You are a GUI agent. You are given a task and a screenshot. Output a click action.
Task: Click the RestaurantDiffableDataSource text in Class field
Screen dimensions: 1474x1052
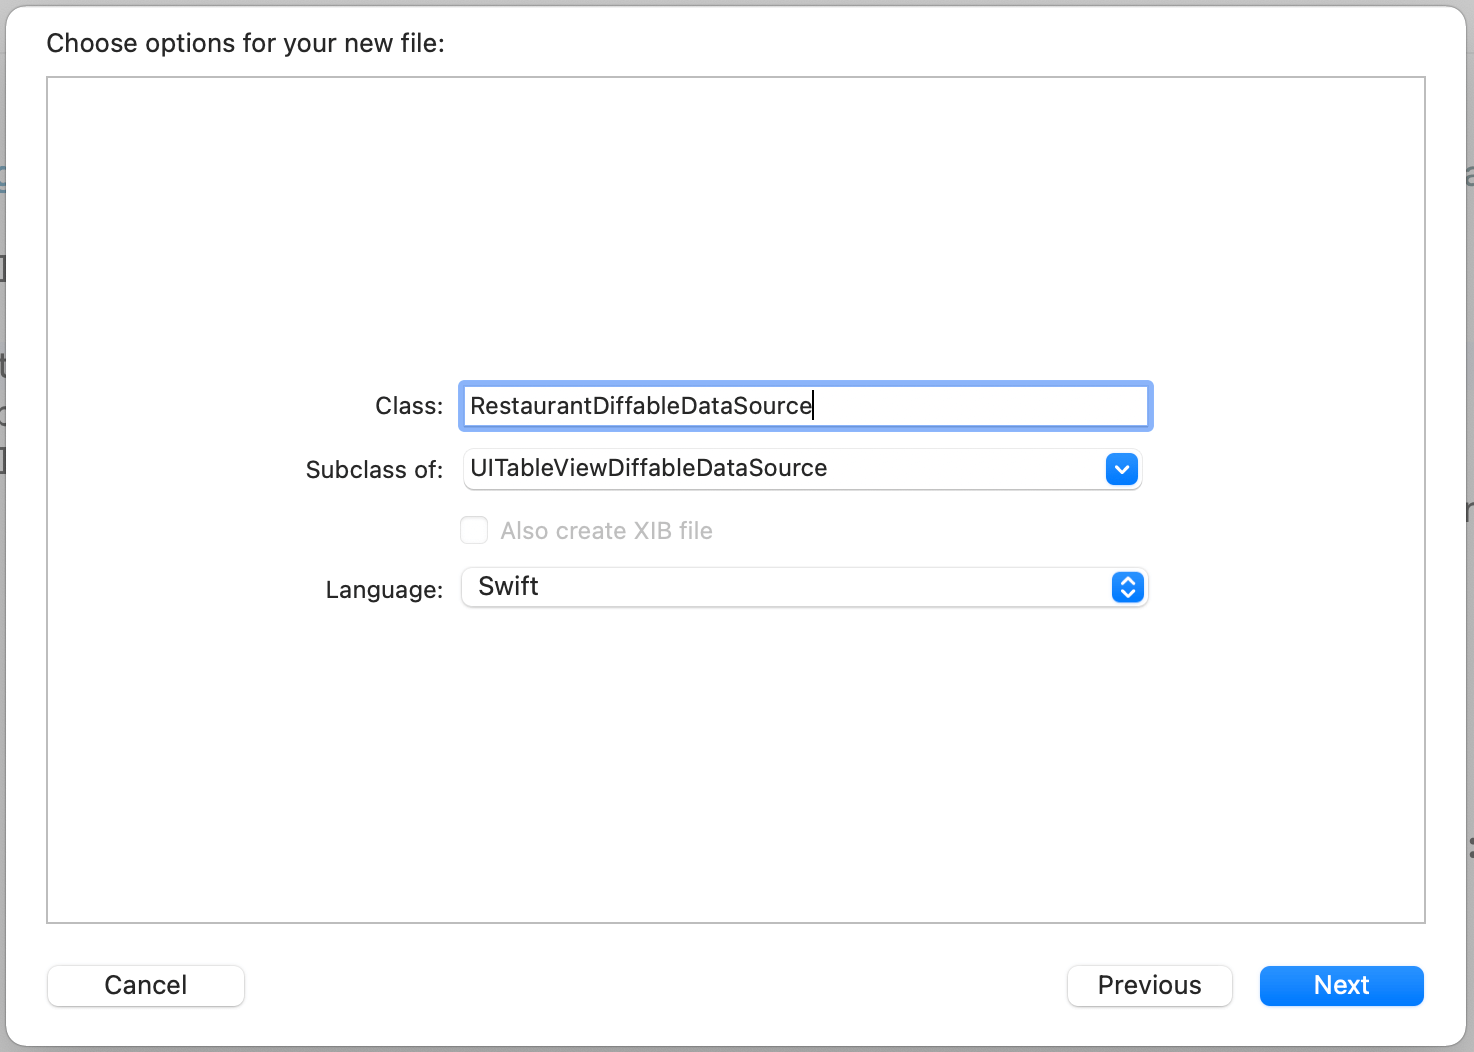click(x=640, y=406)
